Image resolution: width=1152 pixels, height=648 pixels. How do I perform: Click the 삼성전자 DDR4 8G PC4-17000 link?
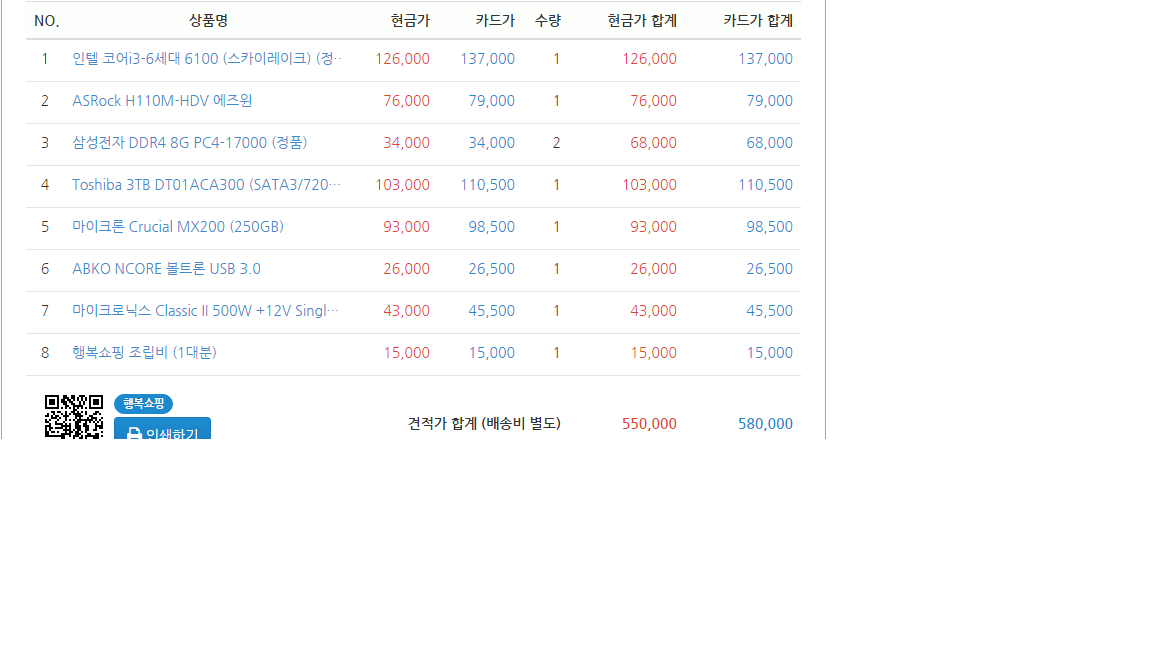pyautogui.click(x=189, y=143)
